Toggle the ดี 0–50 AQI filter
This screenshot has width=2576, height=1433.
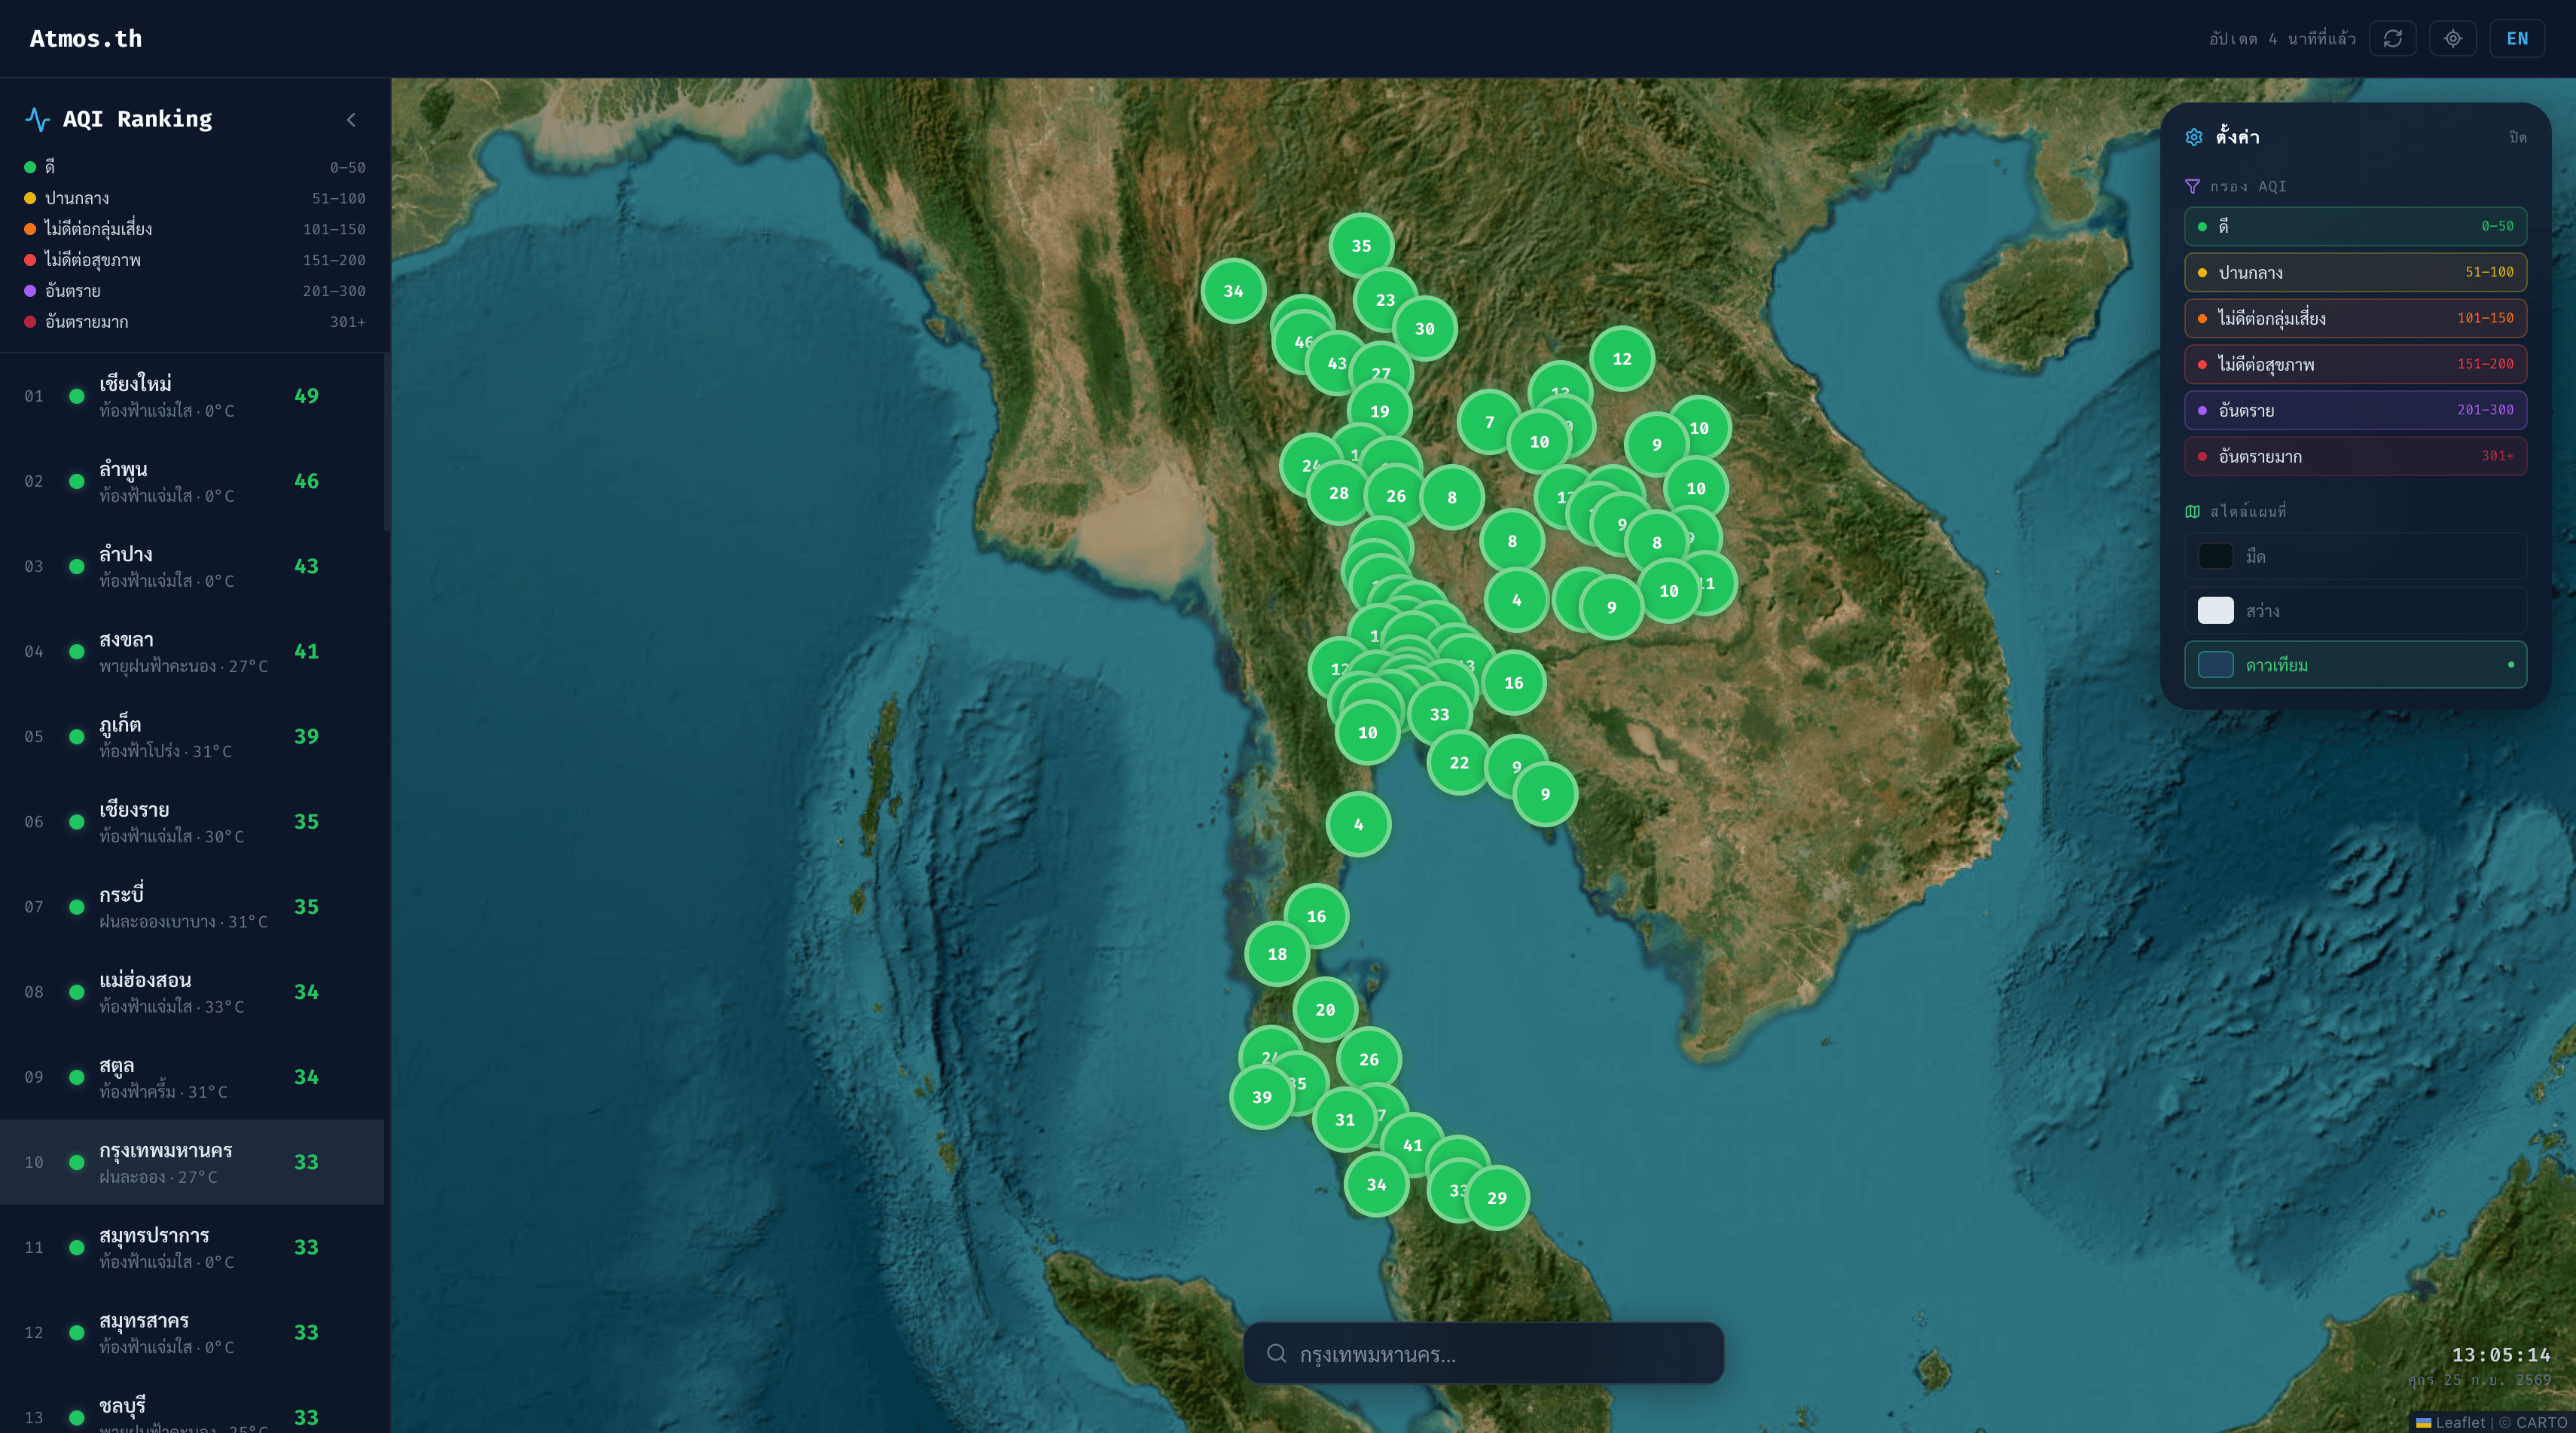point(2355,226)
